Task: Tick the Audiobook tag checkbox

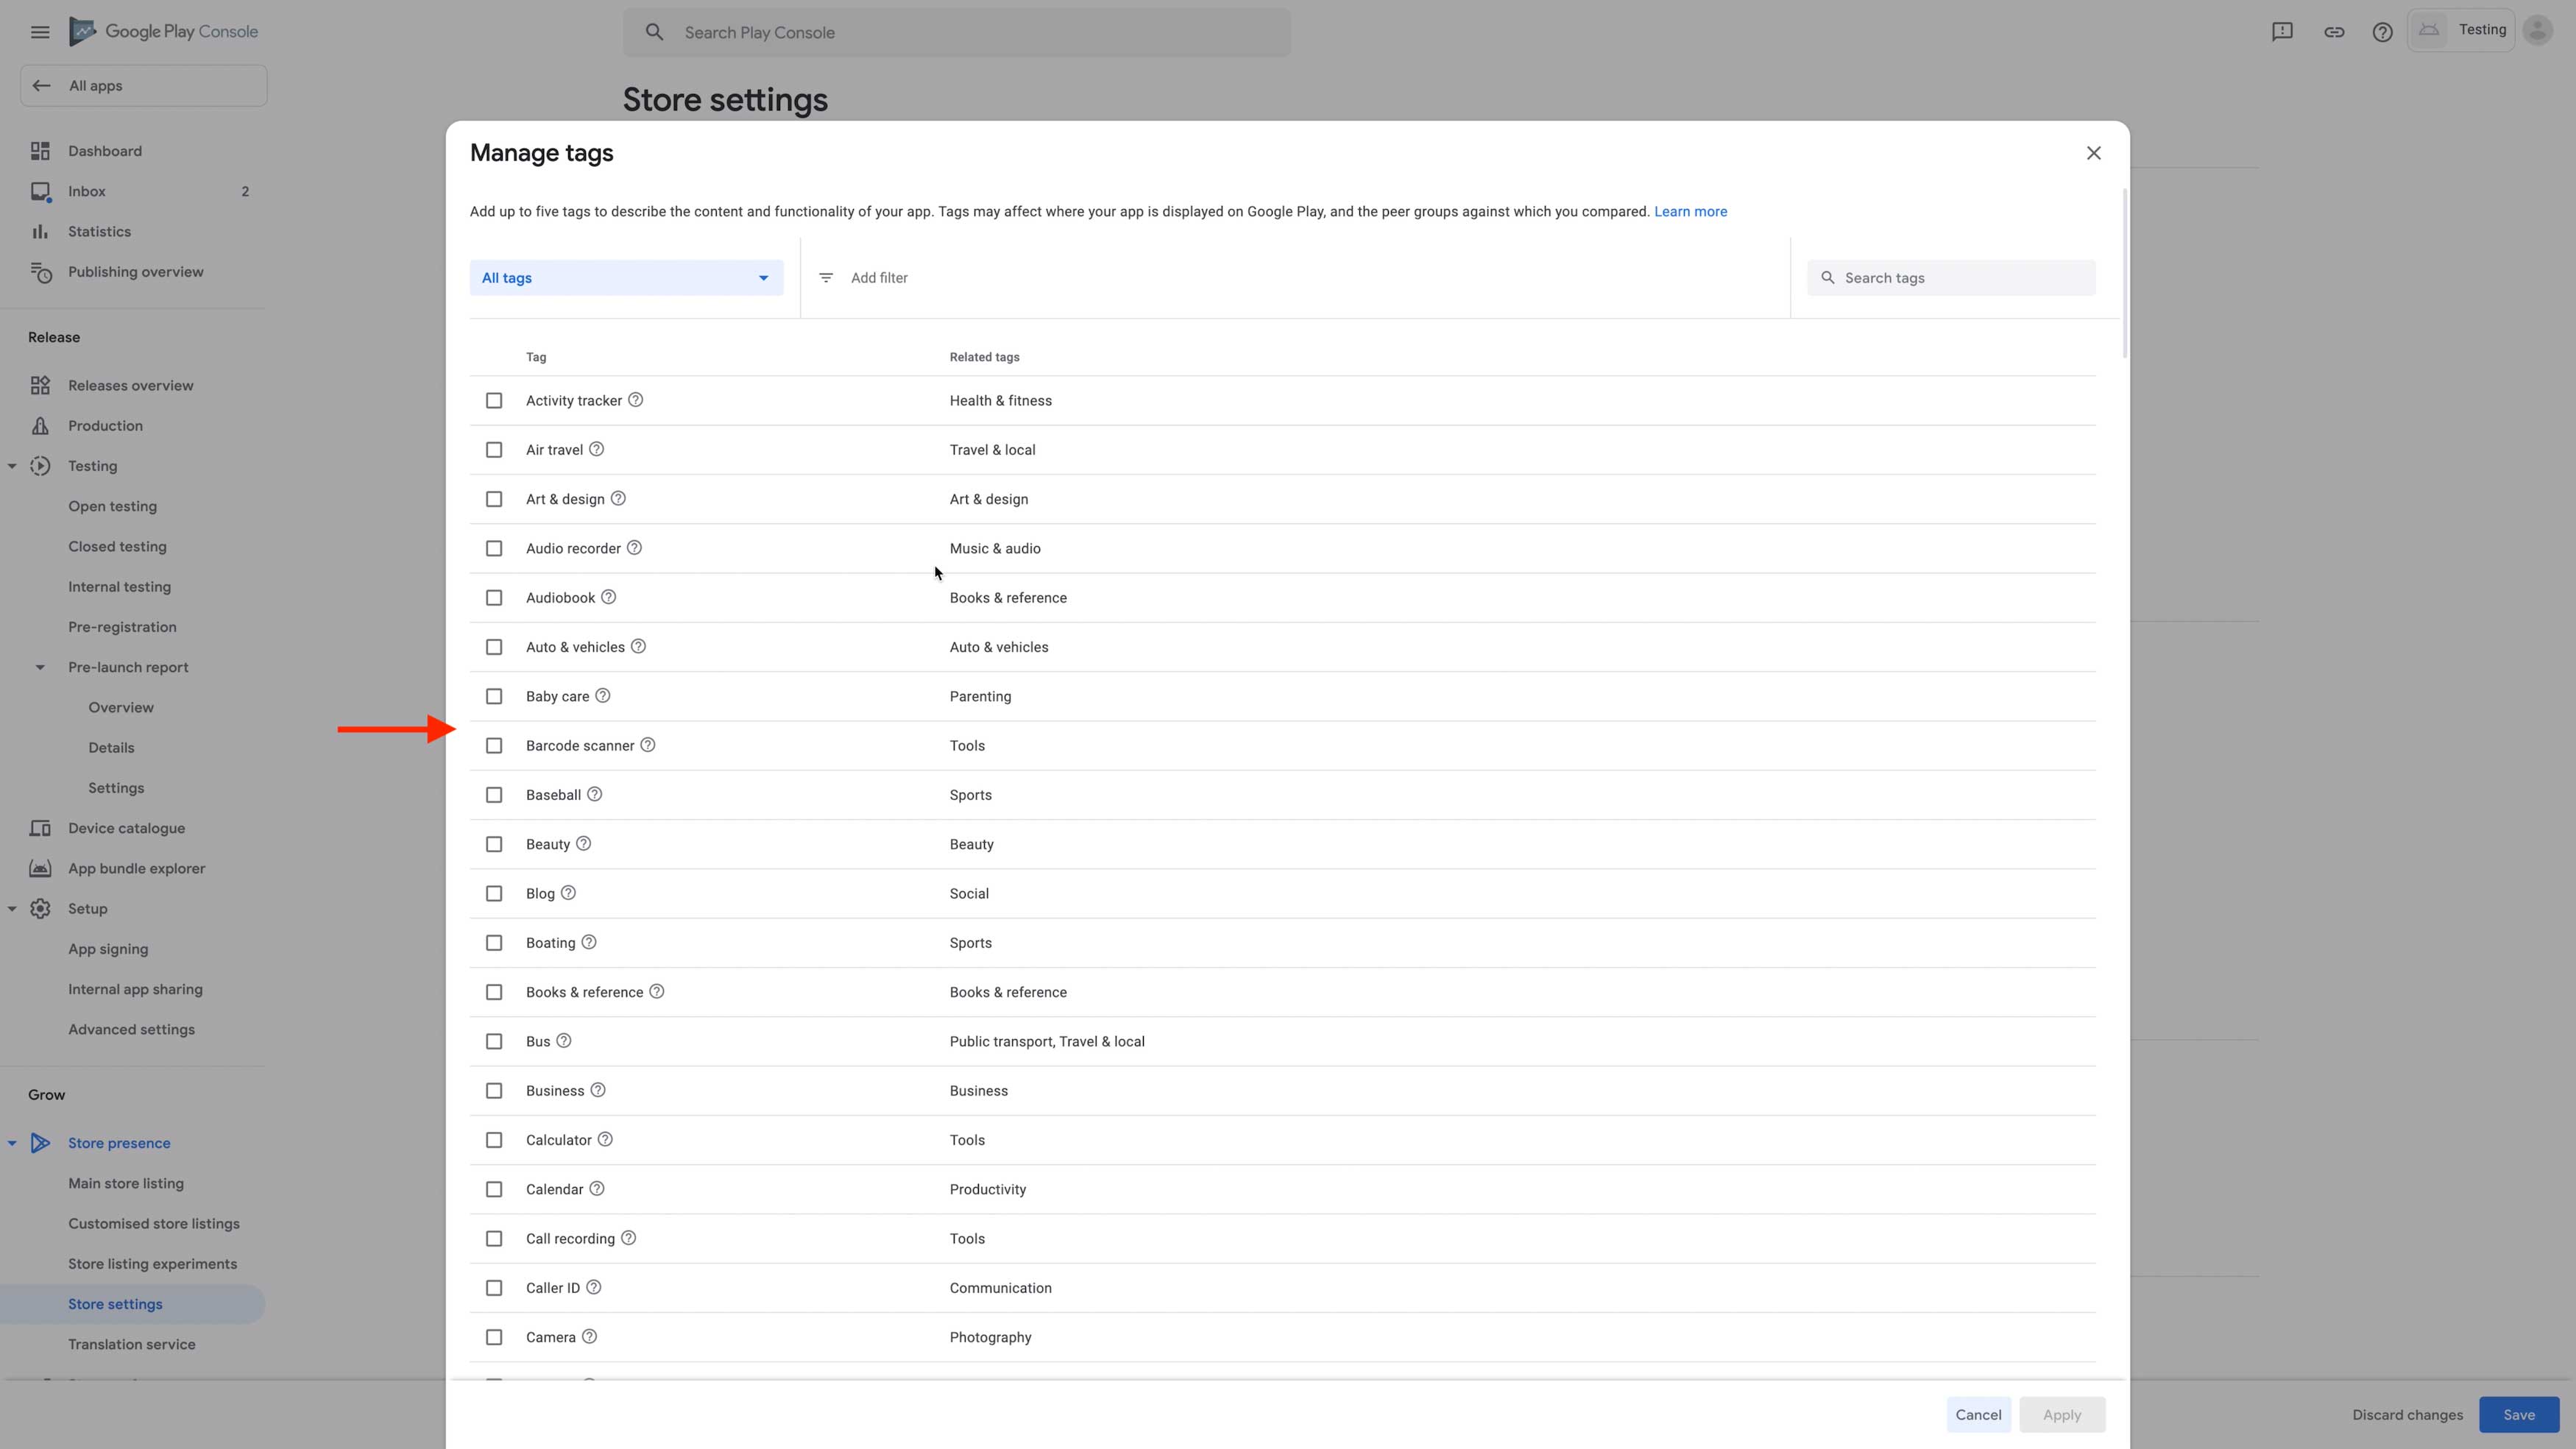Action: pyautogui.click(x=494, y=598)
